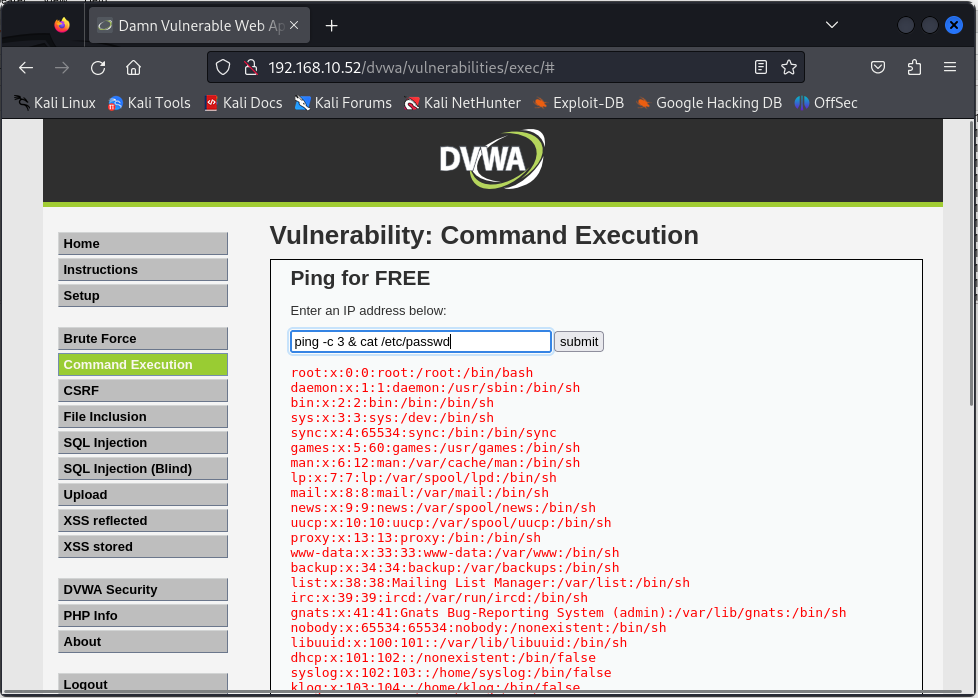978x698 pixels.
Task: Open the XSS reflected menu item
Action: click(x=143, y=521)
